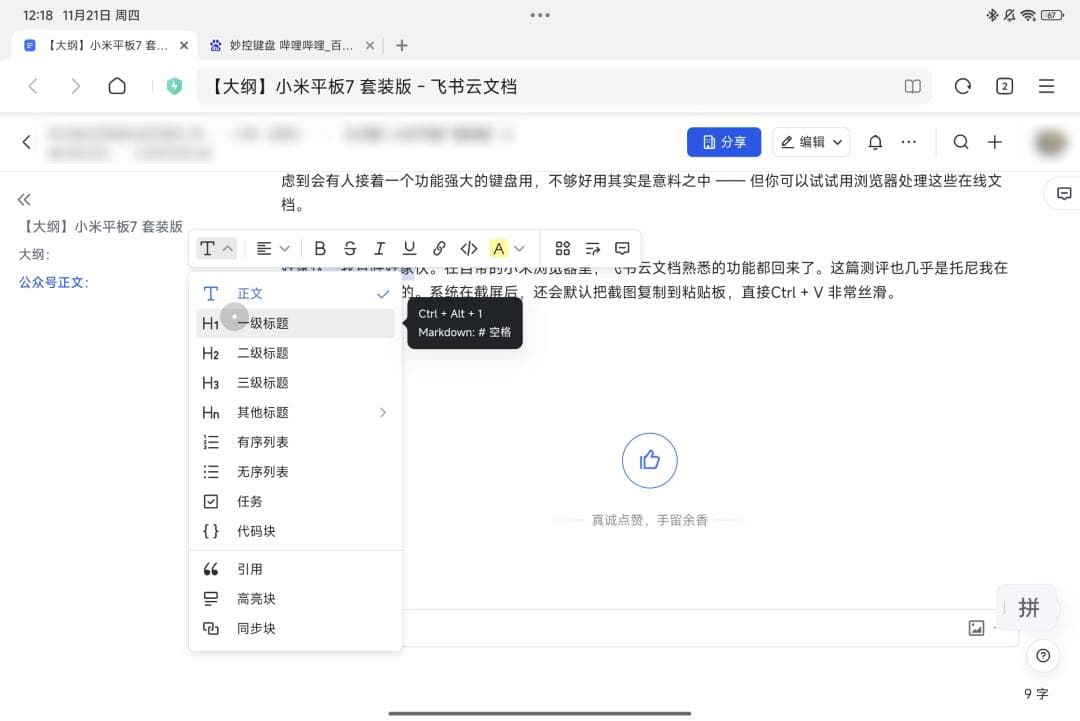This screenshot has width=1080, height=721.
Task: Toggle the 拼 input method button
Action: tap(1028, 607)
